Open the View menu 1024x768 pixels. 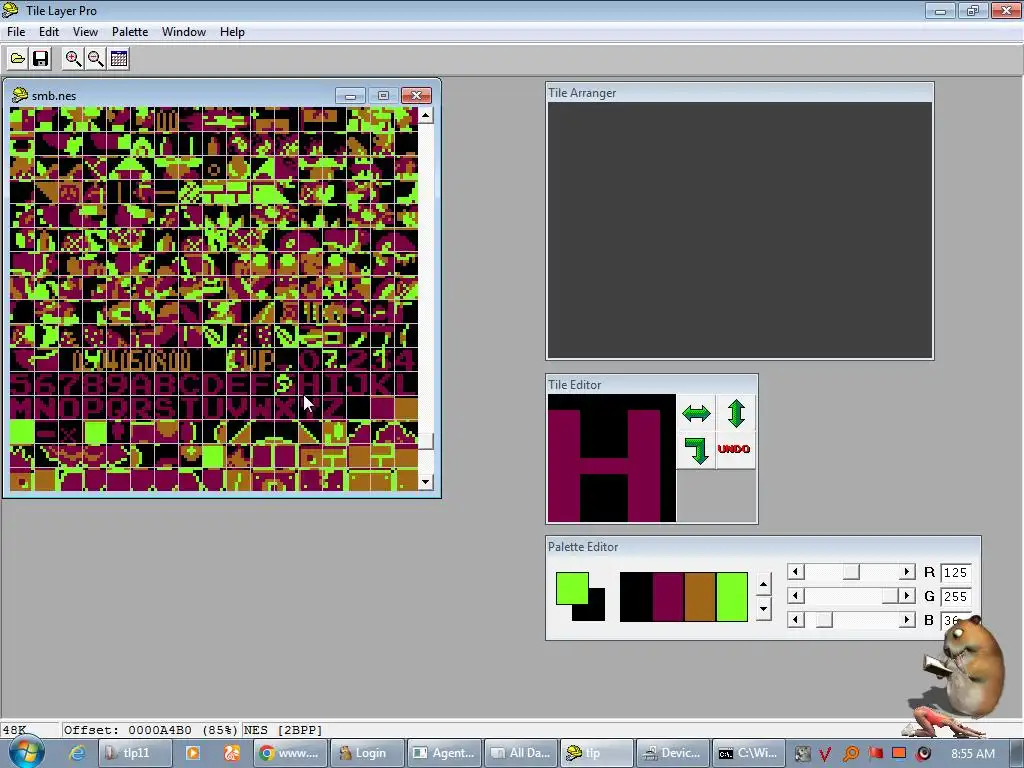pos(85,32)
